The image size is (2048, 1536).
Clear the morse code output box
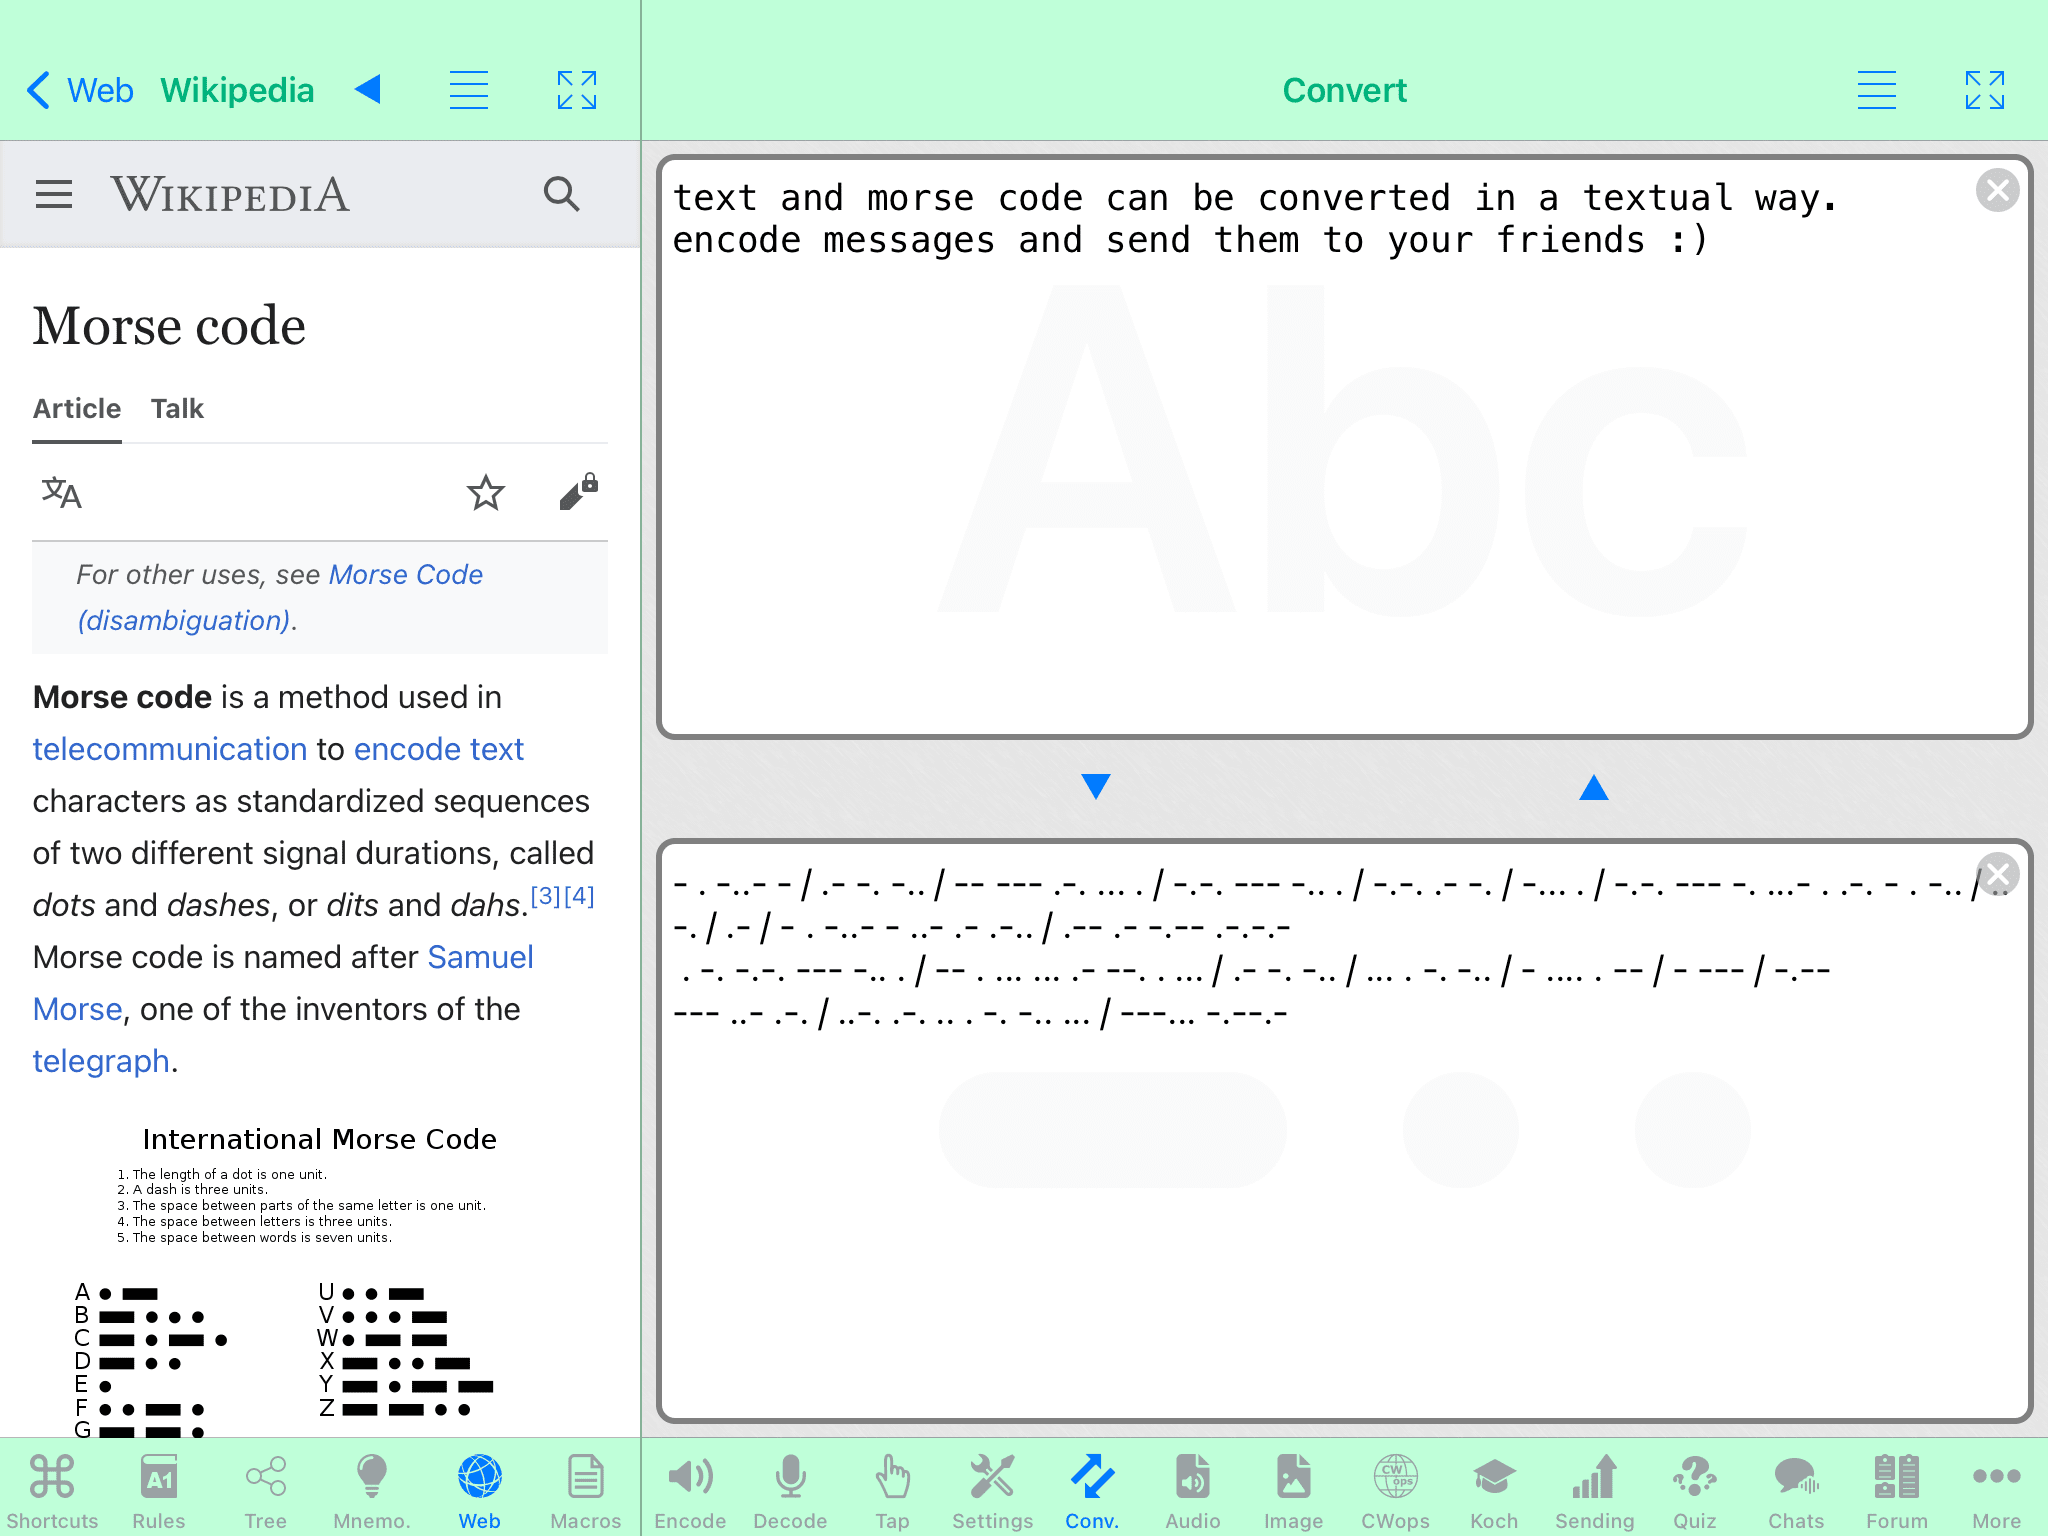(x=1998, y=874)
